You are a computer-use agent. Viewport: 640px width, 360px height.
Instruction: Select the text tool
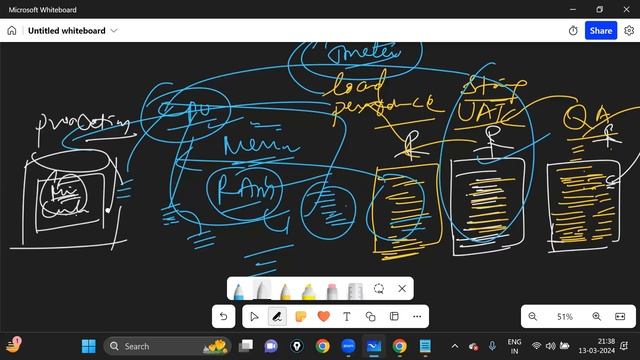tap(347, 316)
